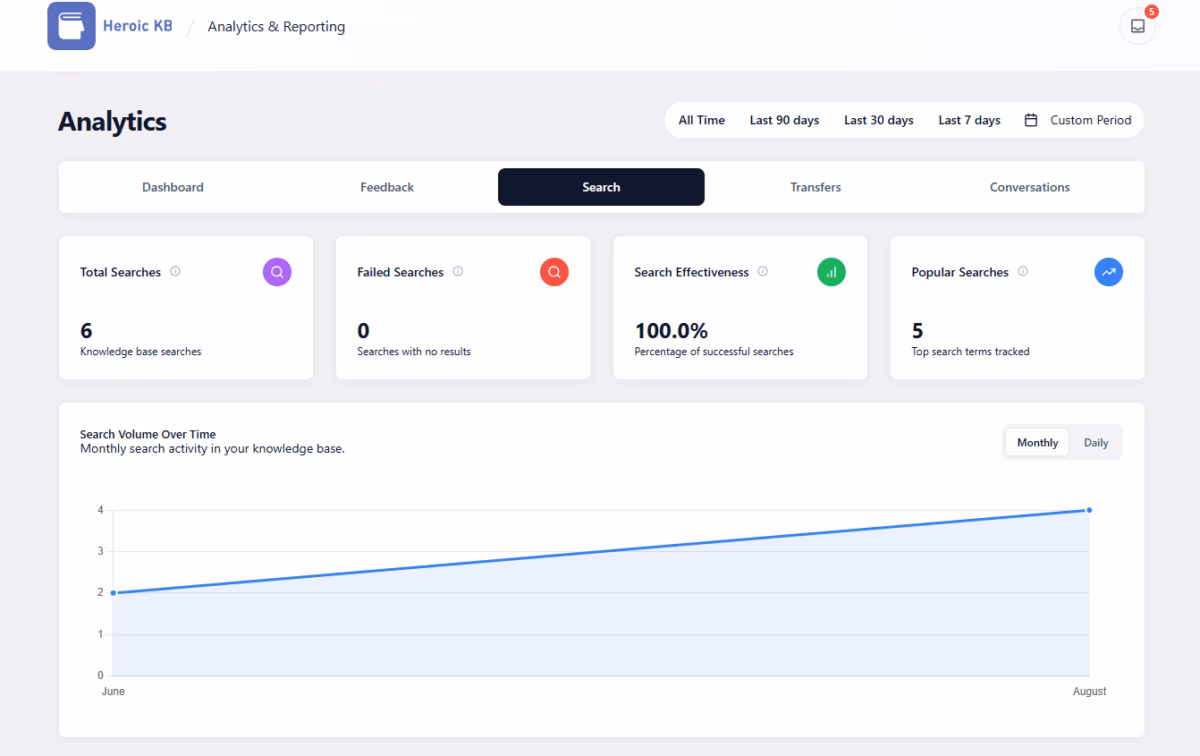Click the green Search Effectiveness chart icon

pyautogui.click(x=831, y=271)
